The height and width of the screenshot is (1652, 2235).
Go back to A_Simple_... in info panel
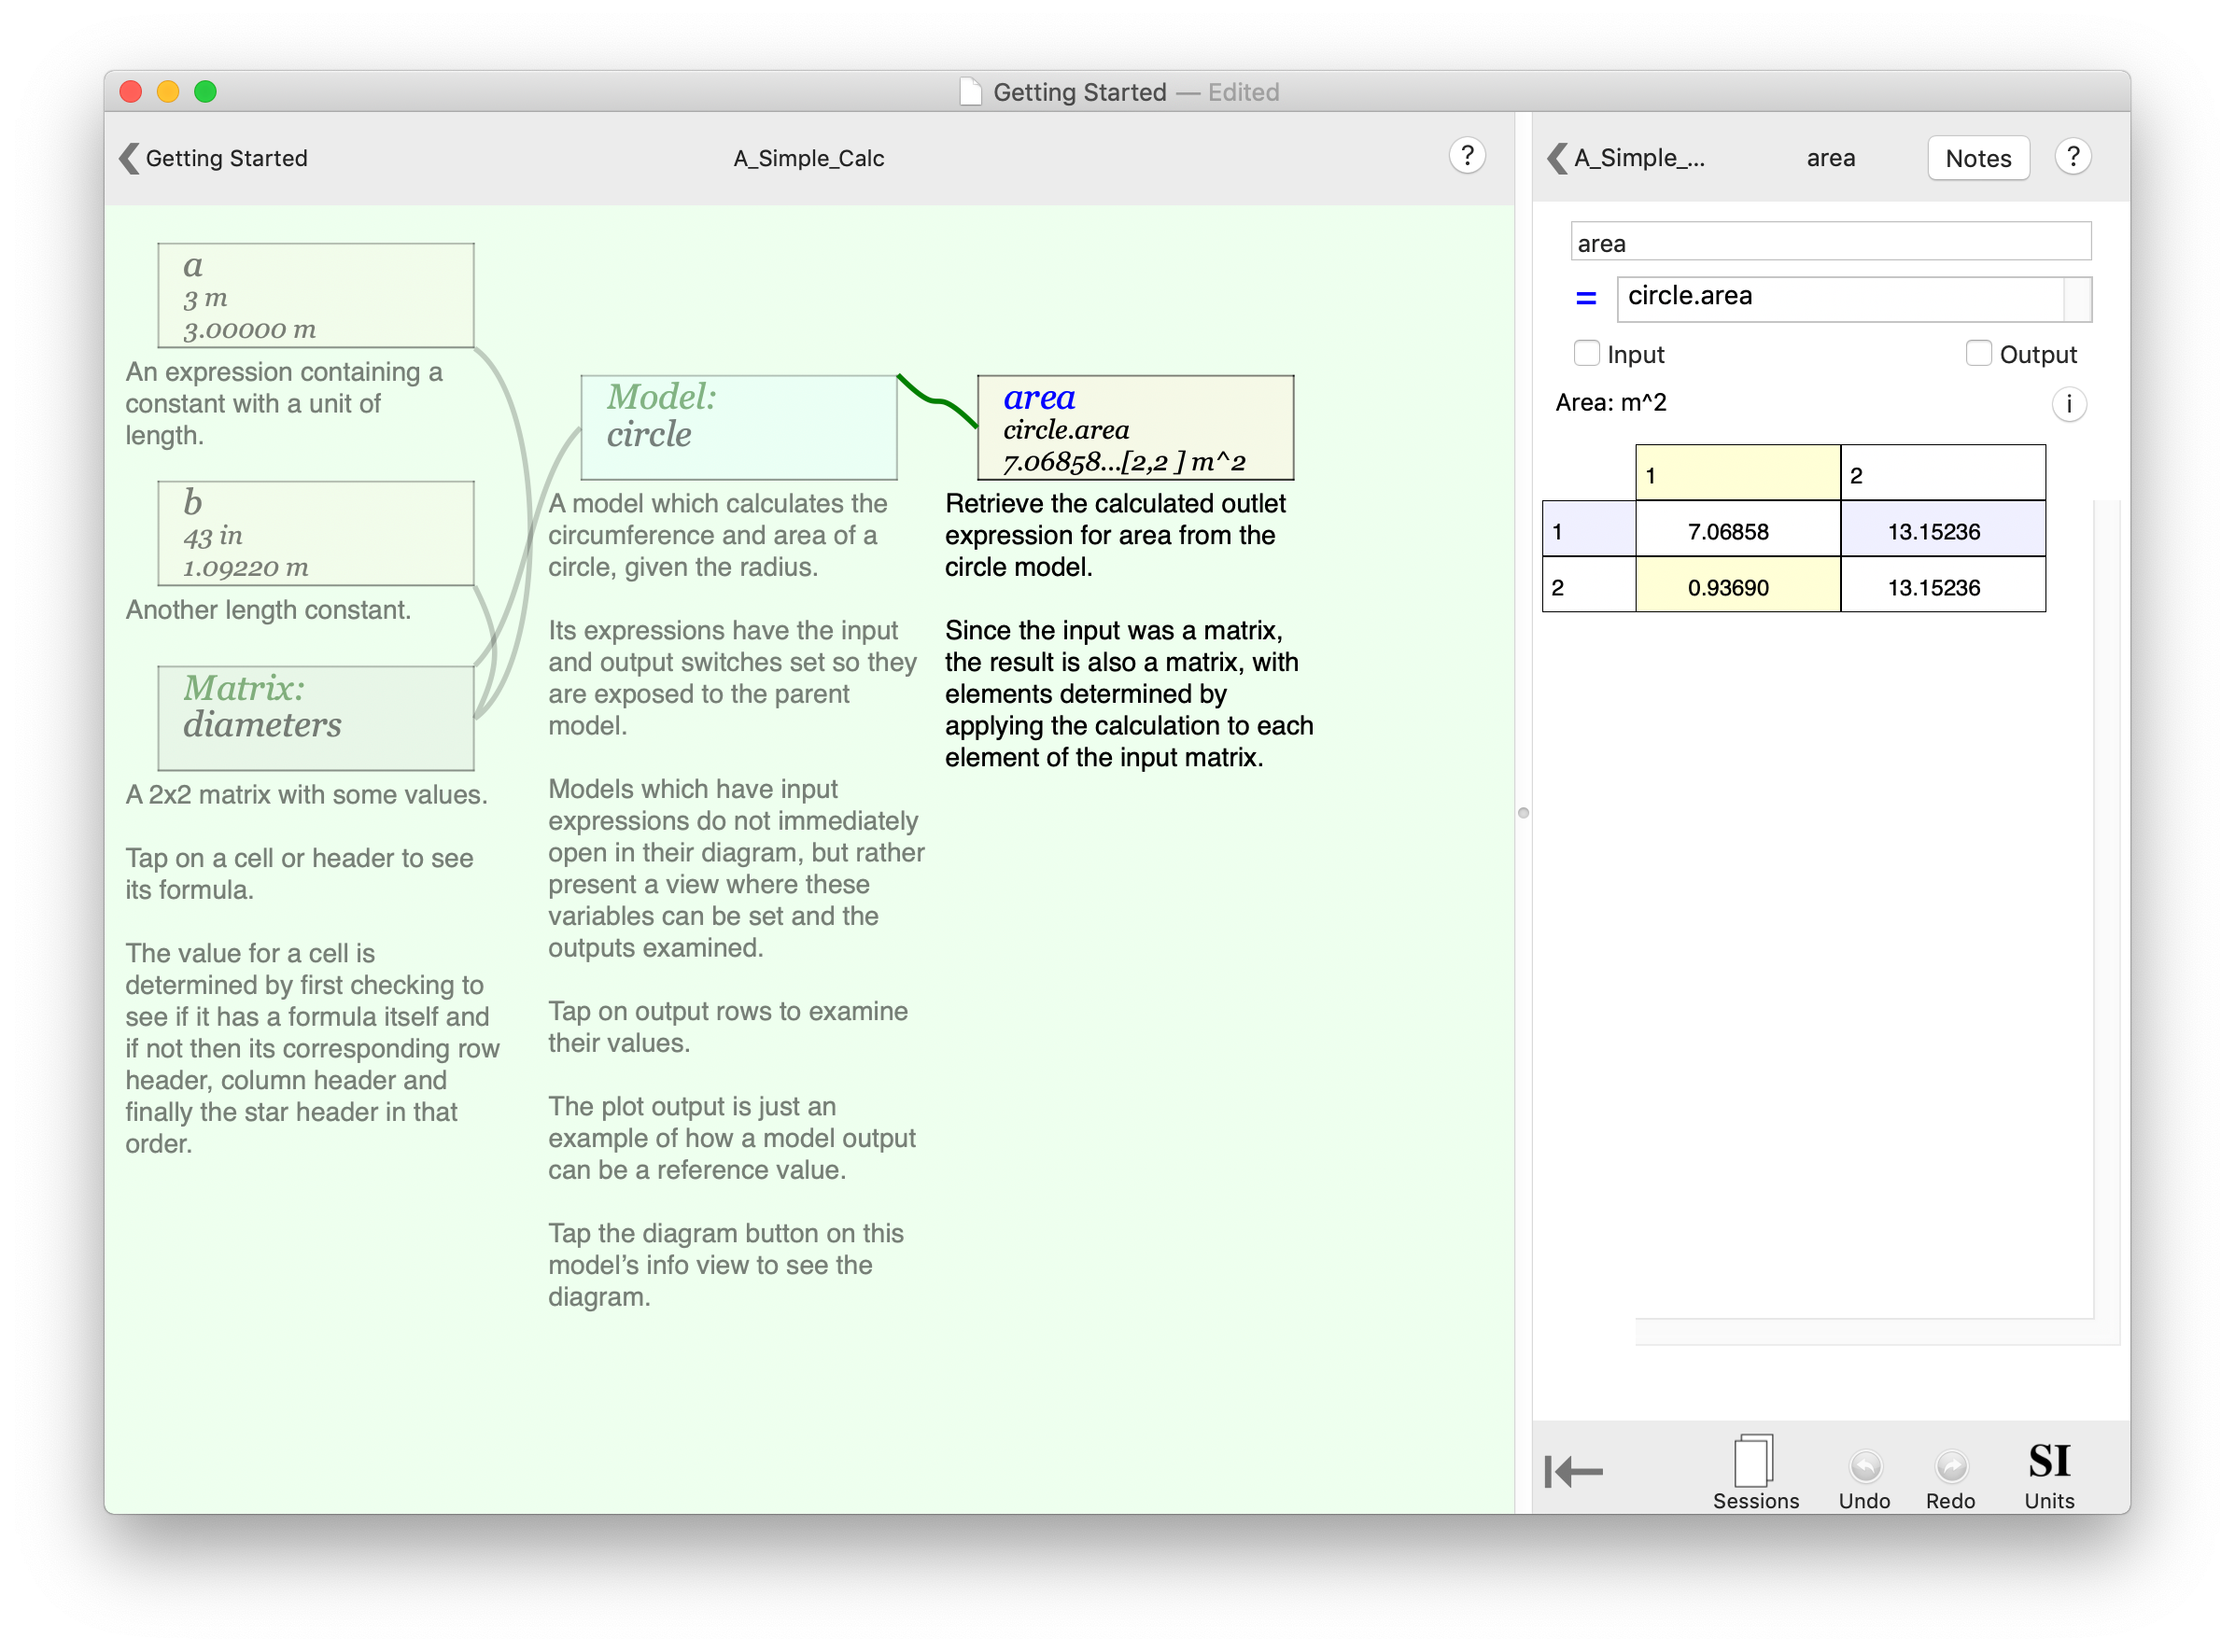[x=1626, y=158]
